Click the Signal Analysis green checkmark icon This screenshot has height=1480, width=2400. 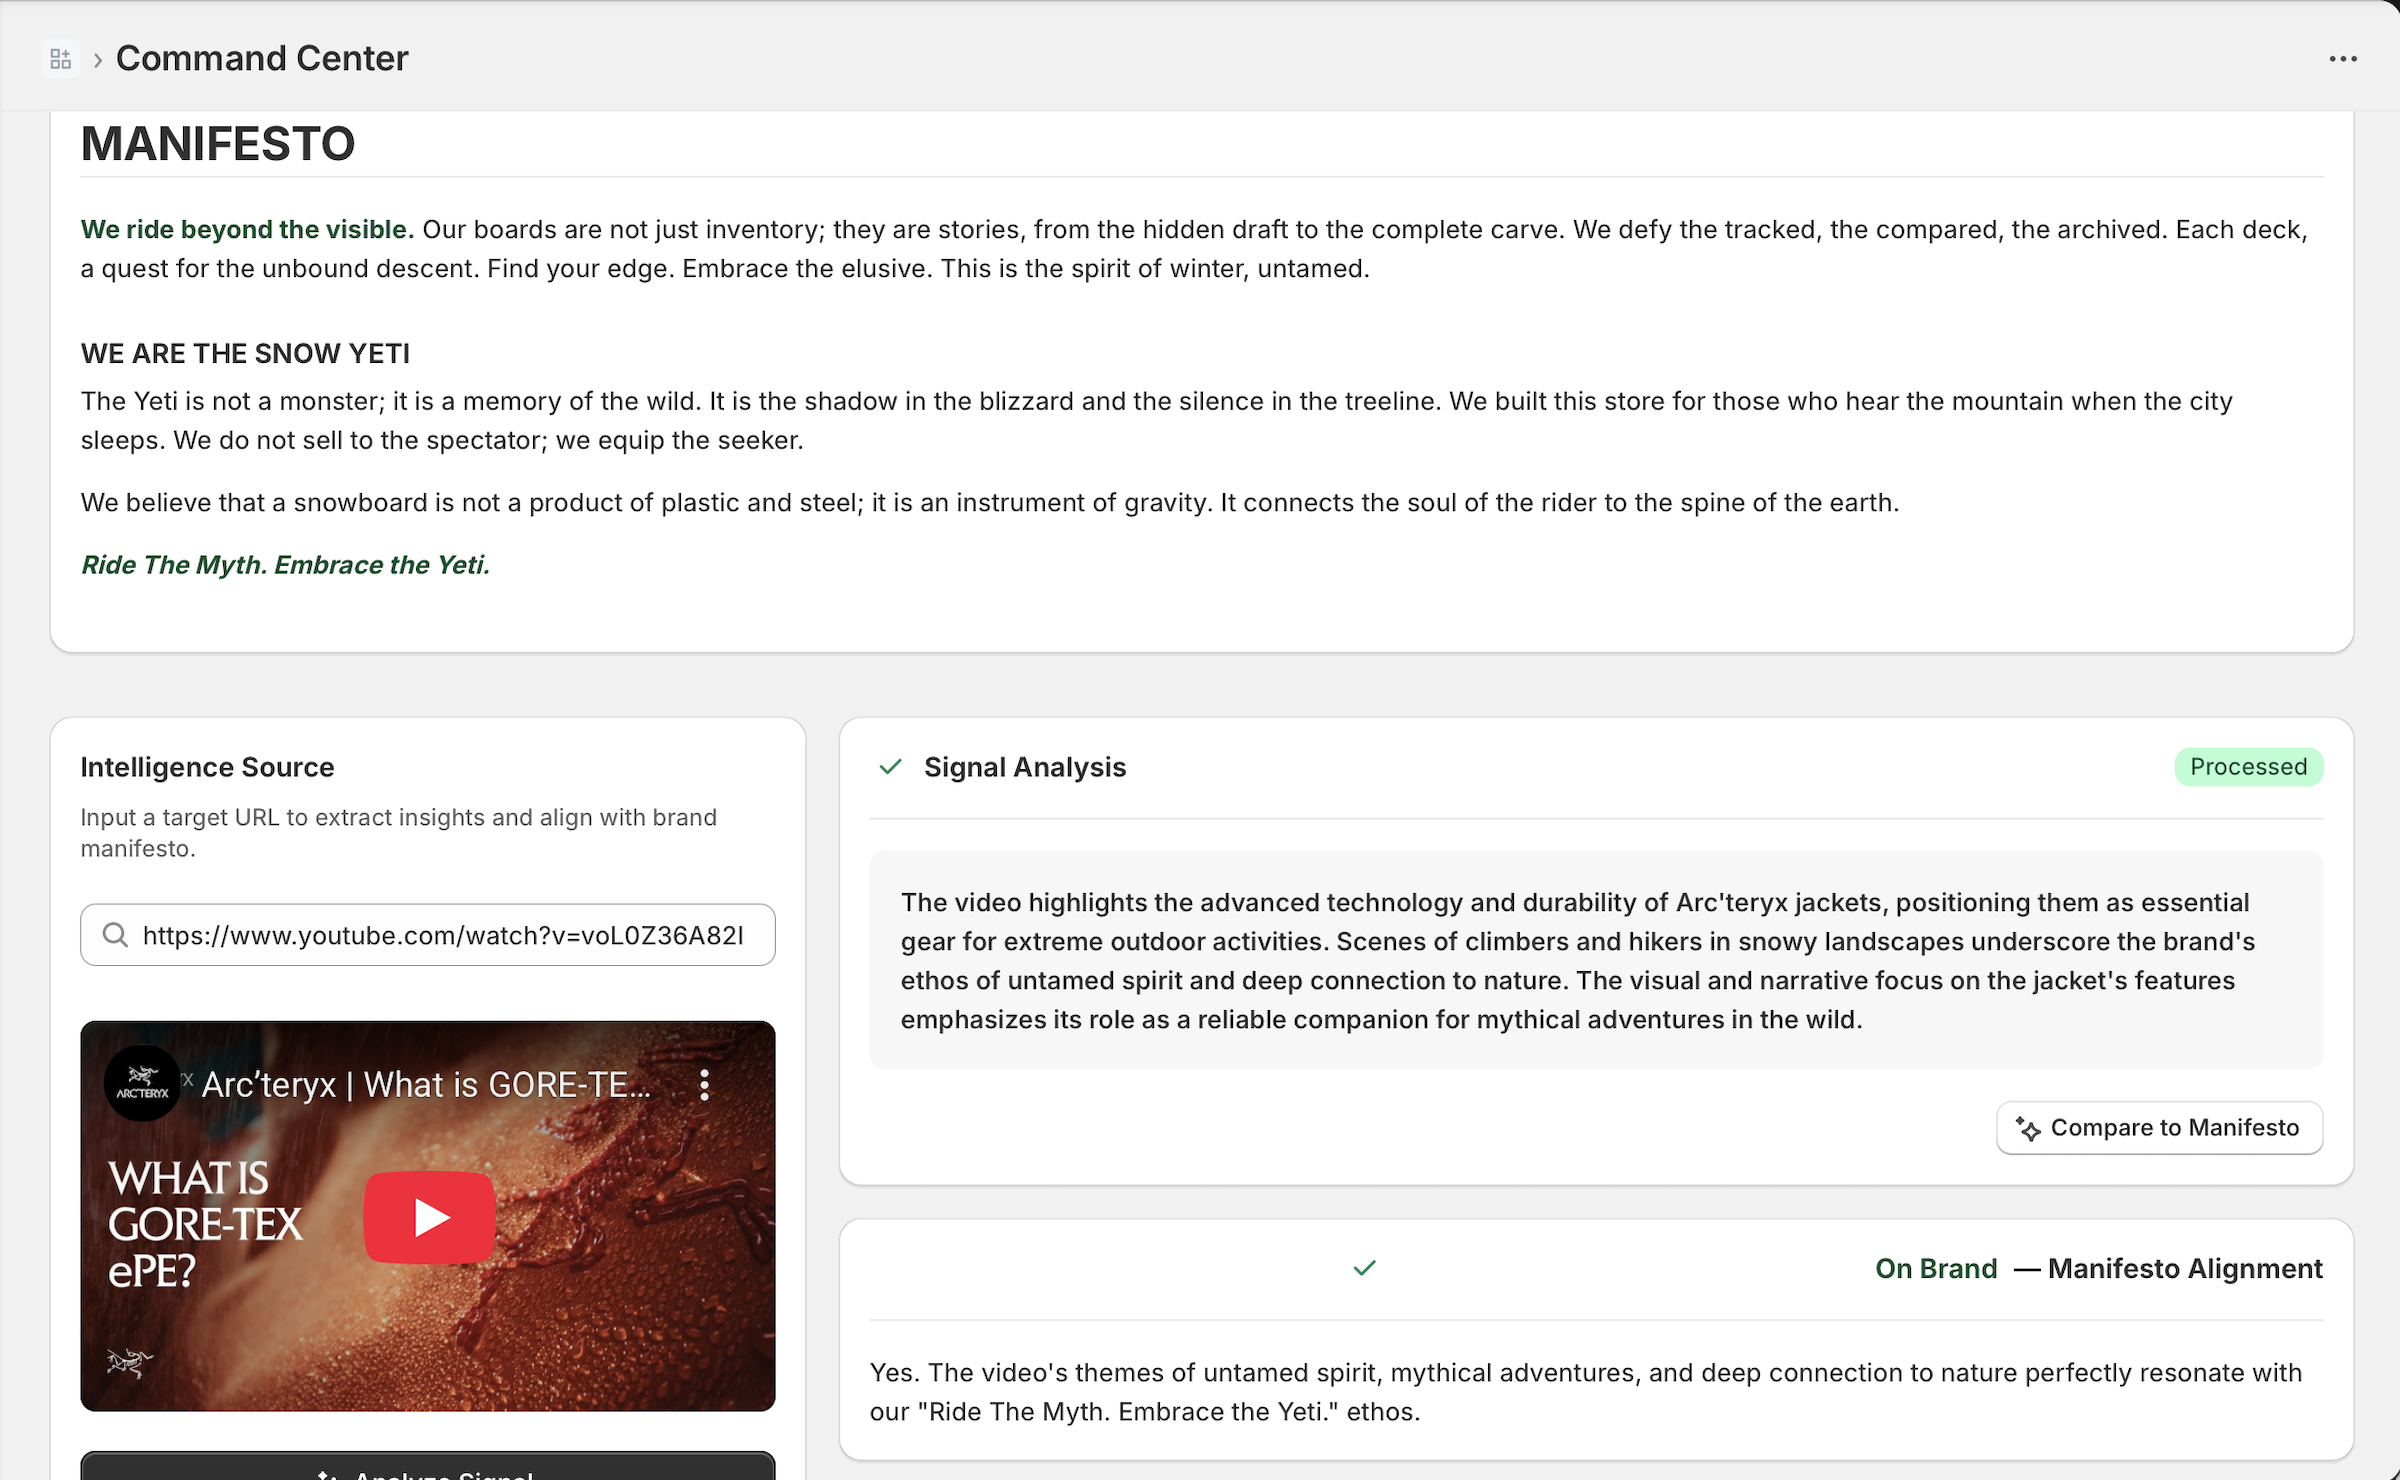click(x=890, y=767)
